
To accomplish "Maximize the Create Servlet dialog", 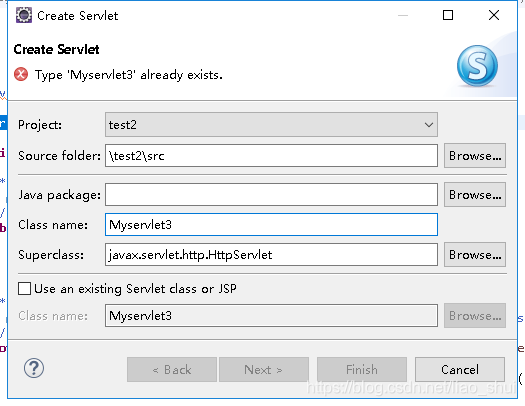I will point(448,15).
